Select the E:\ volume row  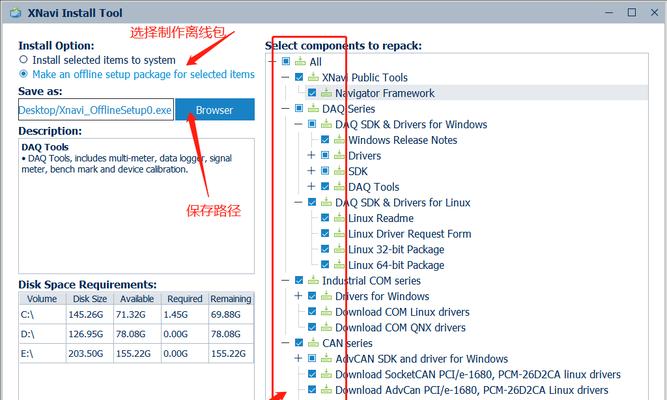[136, 354]
